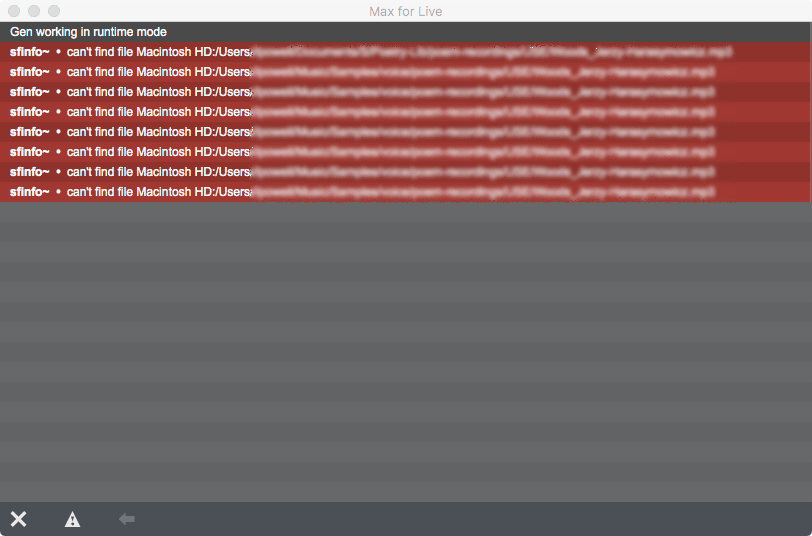The image size is (812, 536).
Task: Click the blurred .mp3 path in the bottom error
Action: [483, 192]
